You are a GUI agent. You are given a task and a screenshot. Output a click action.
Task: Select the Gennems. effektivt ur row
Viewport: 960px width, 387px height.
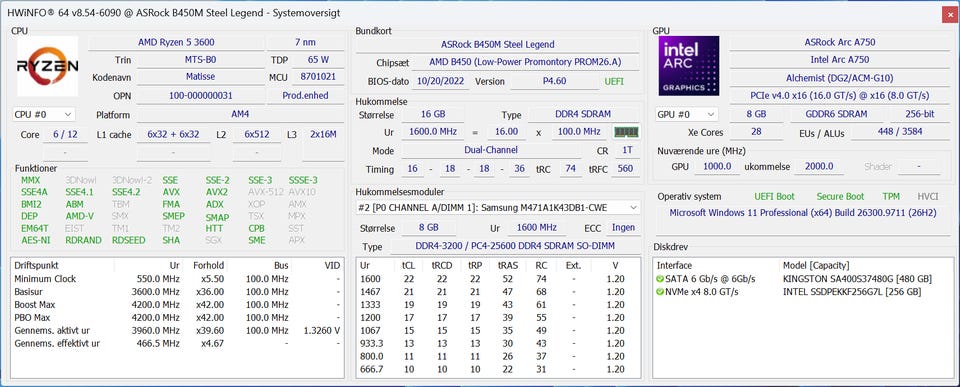tap(178, 344)
